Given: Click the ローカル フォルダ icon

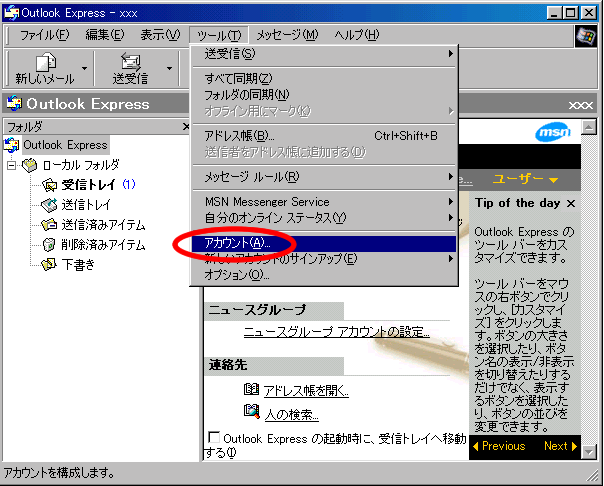Looking at the screenshot, I should 30,165.
